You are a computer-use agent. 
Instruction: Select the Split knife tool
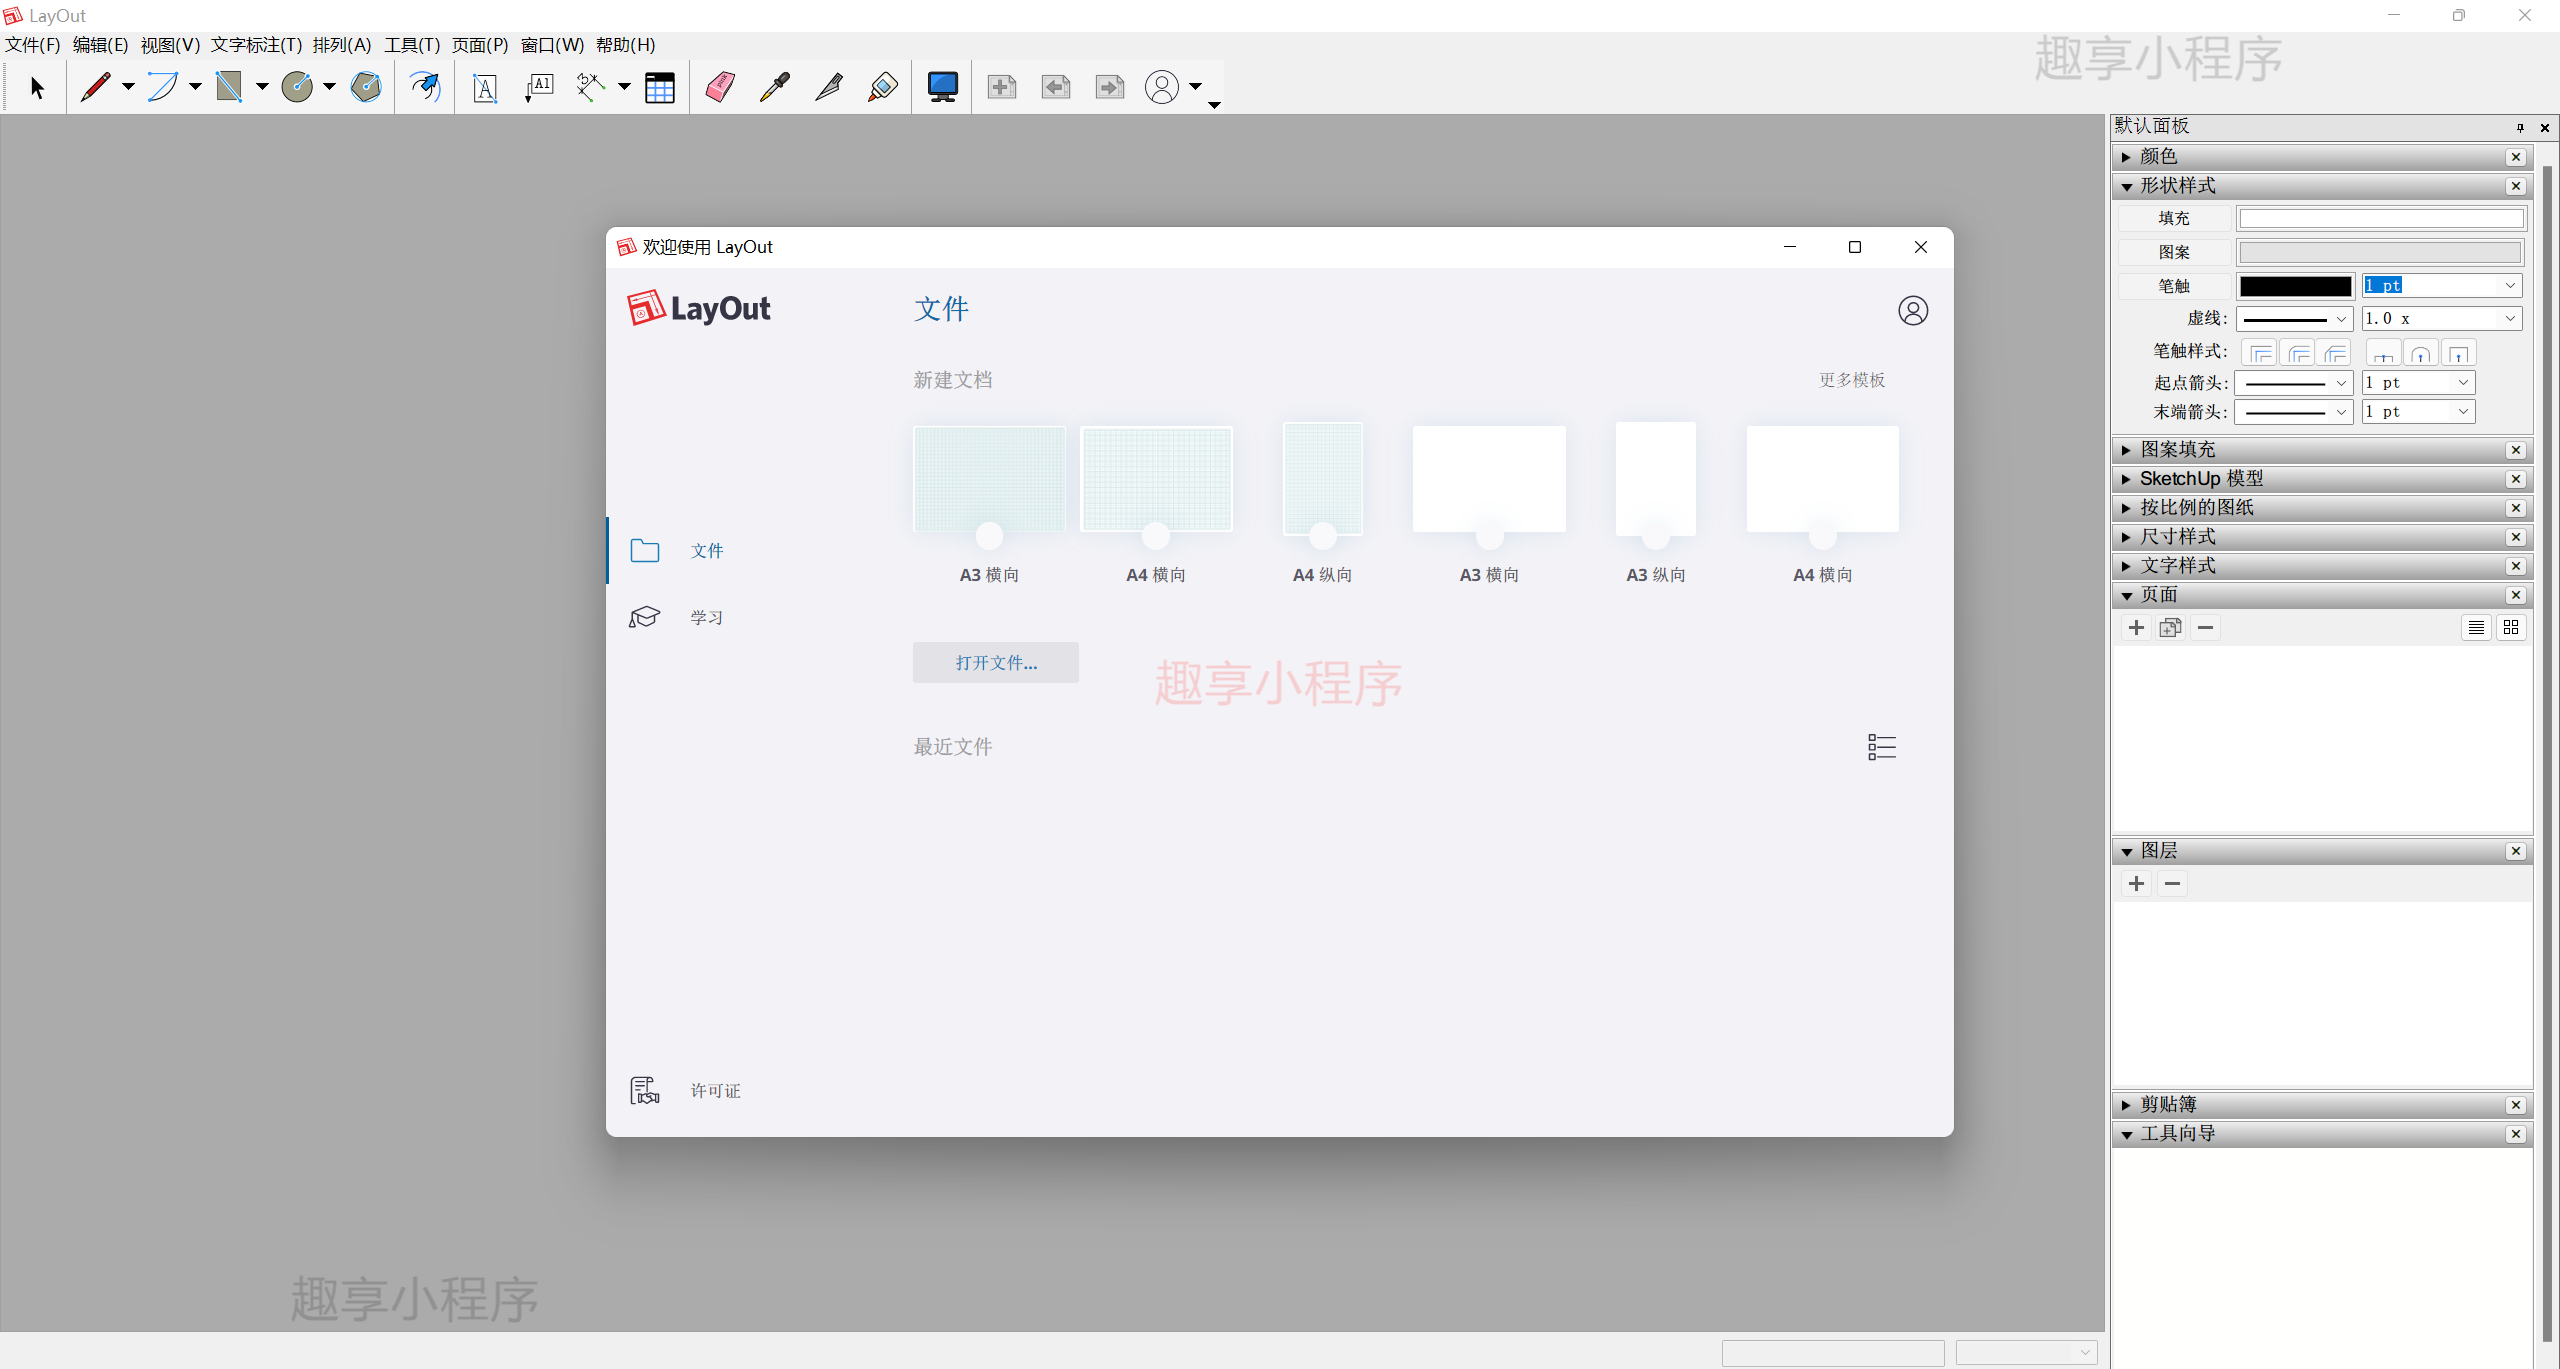(829, 87)
